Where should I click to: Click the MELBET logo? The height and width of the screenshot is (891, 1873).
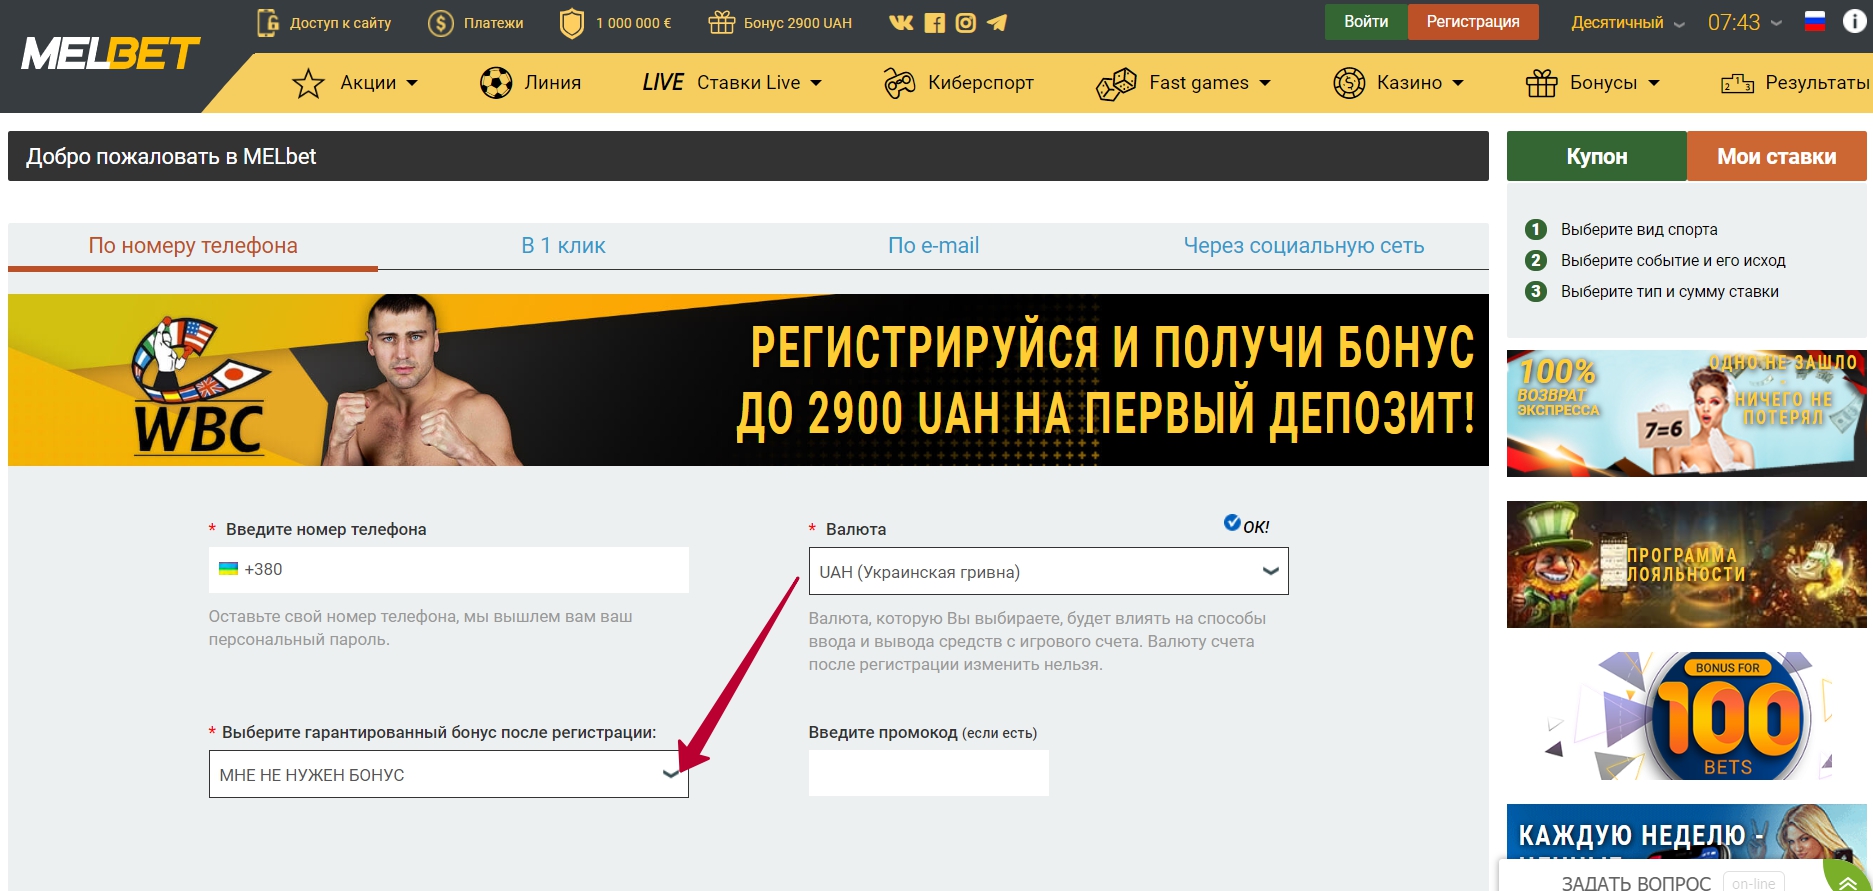[110, 54]
